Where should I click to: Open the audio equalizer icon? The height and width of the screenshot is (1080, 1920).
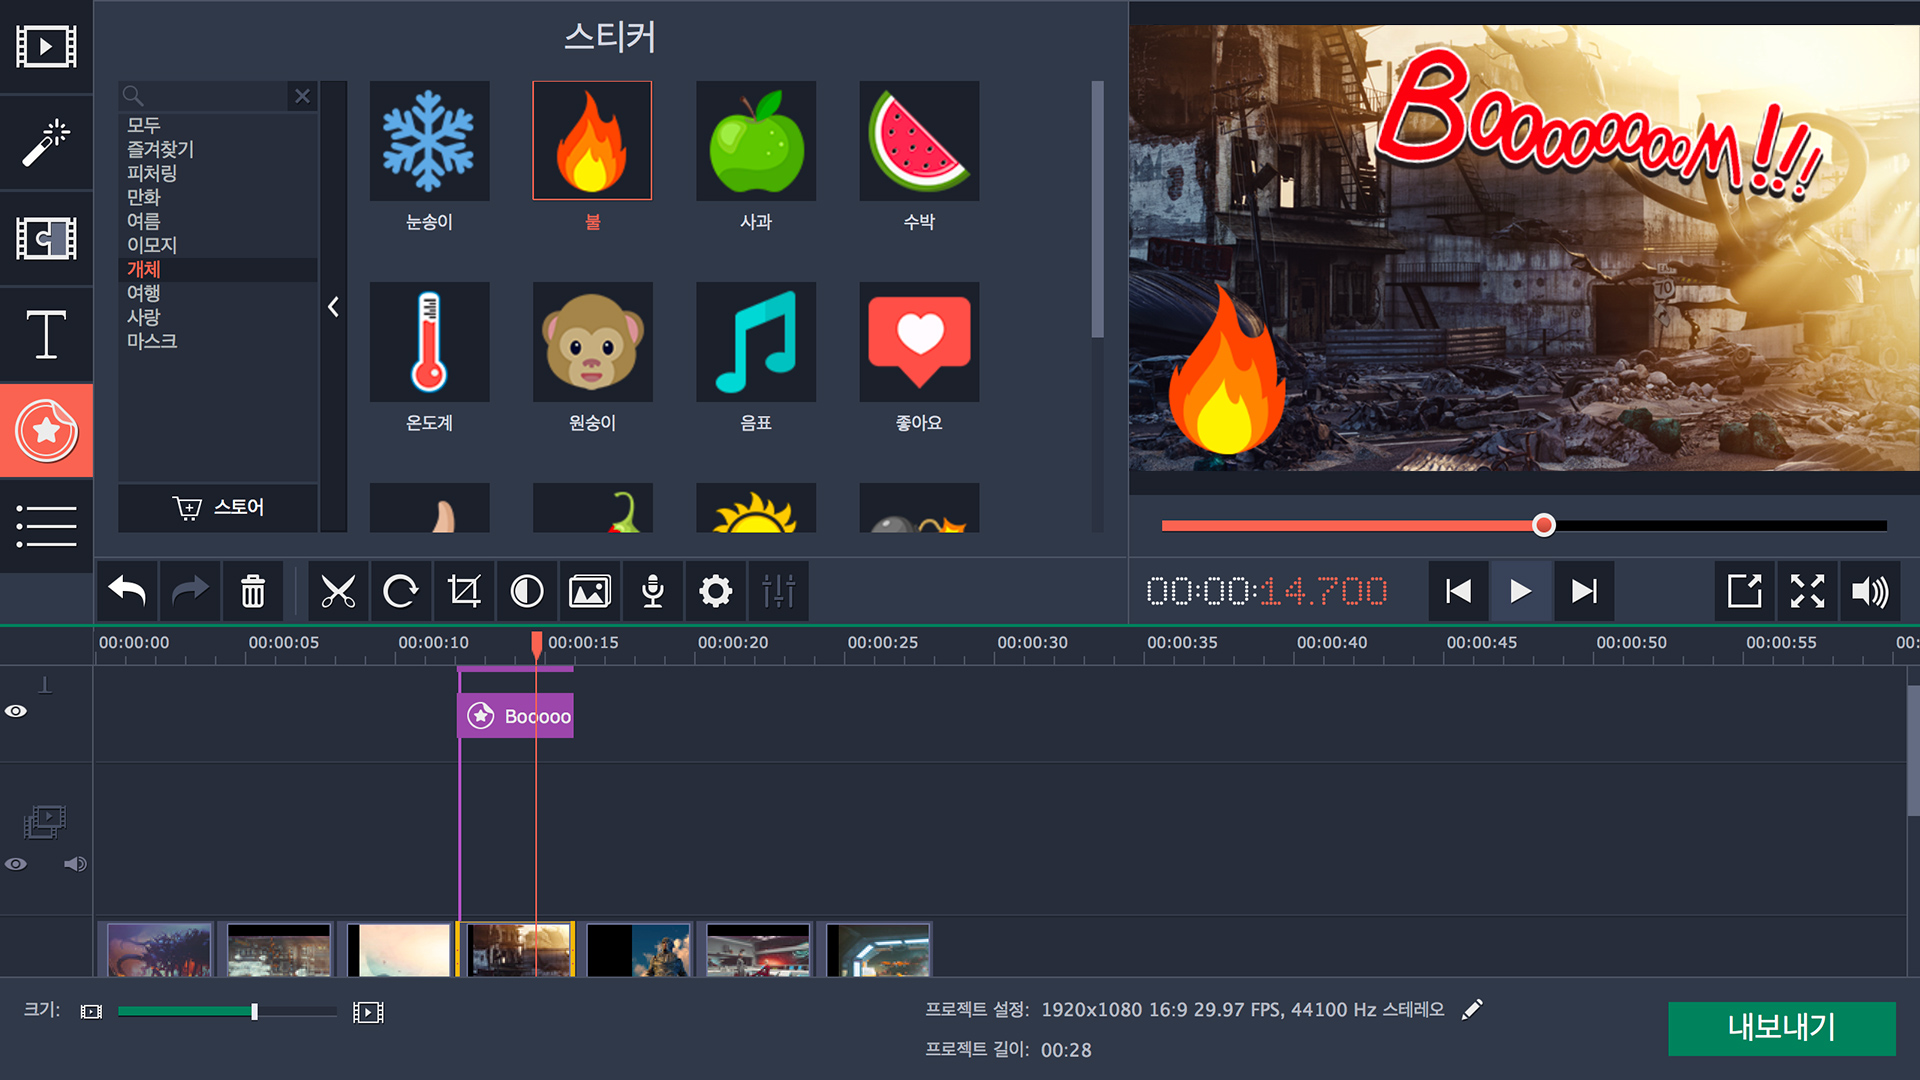(x=778, y=592)
